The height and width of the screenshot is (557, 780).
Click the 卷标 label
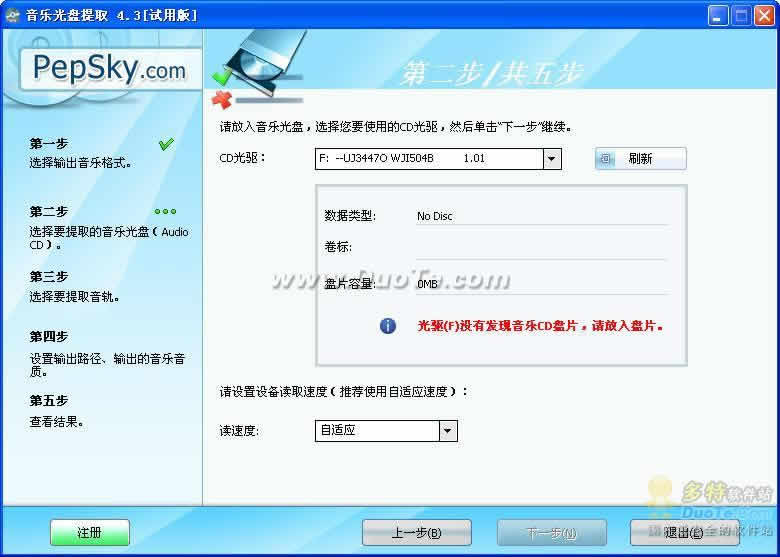[x=338, y=247]
